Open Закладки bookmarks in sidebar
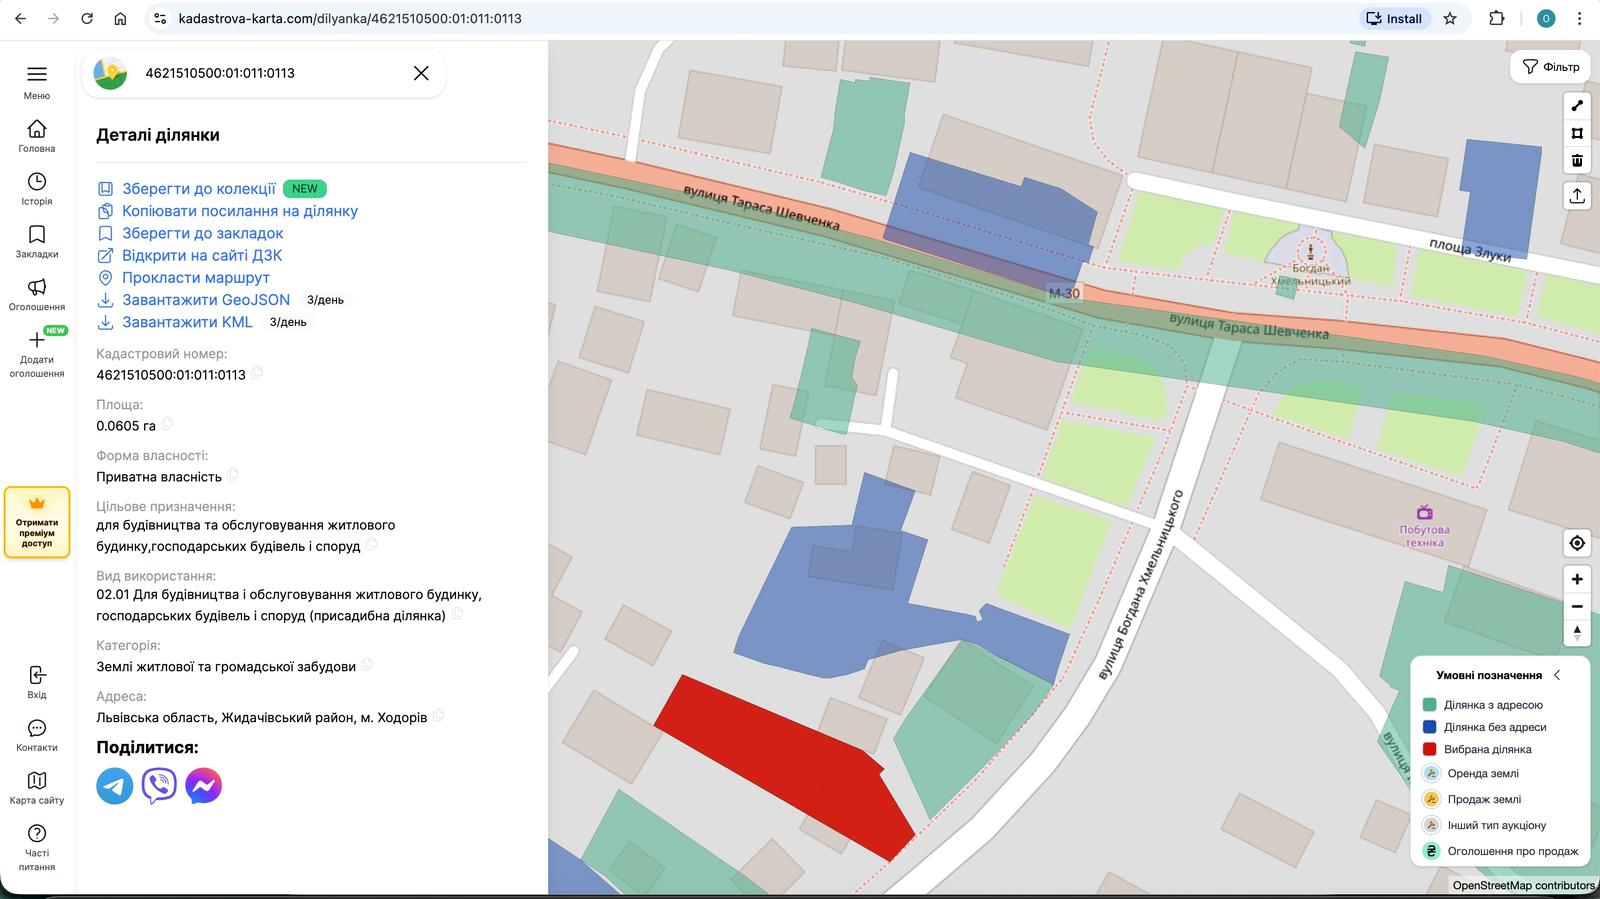 pos(37,242)
